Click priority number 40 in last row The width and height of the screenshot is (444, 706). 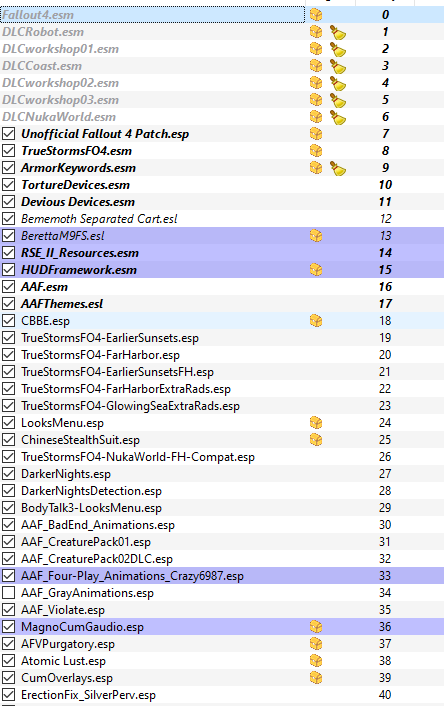point(385,695)
